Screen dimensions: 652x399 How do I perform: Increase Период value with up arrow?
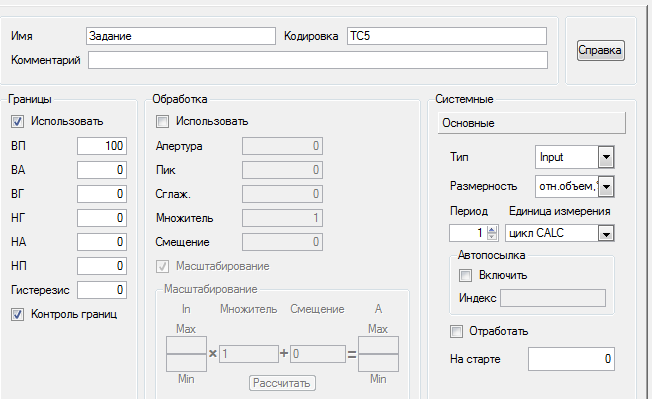click(492, 229)
